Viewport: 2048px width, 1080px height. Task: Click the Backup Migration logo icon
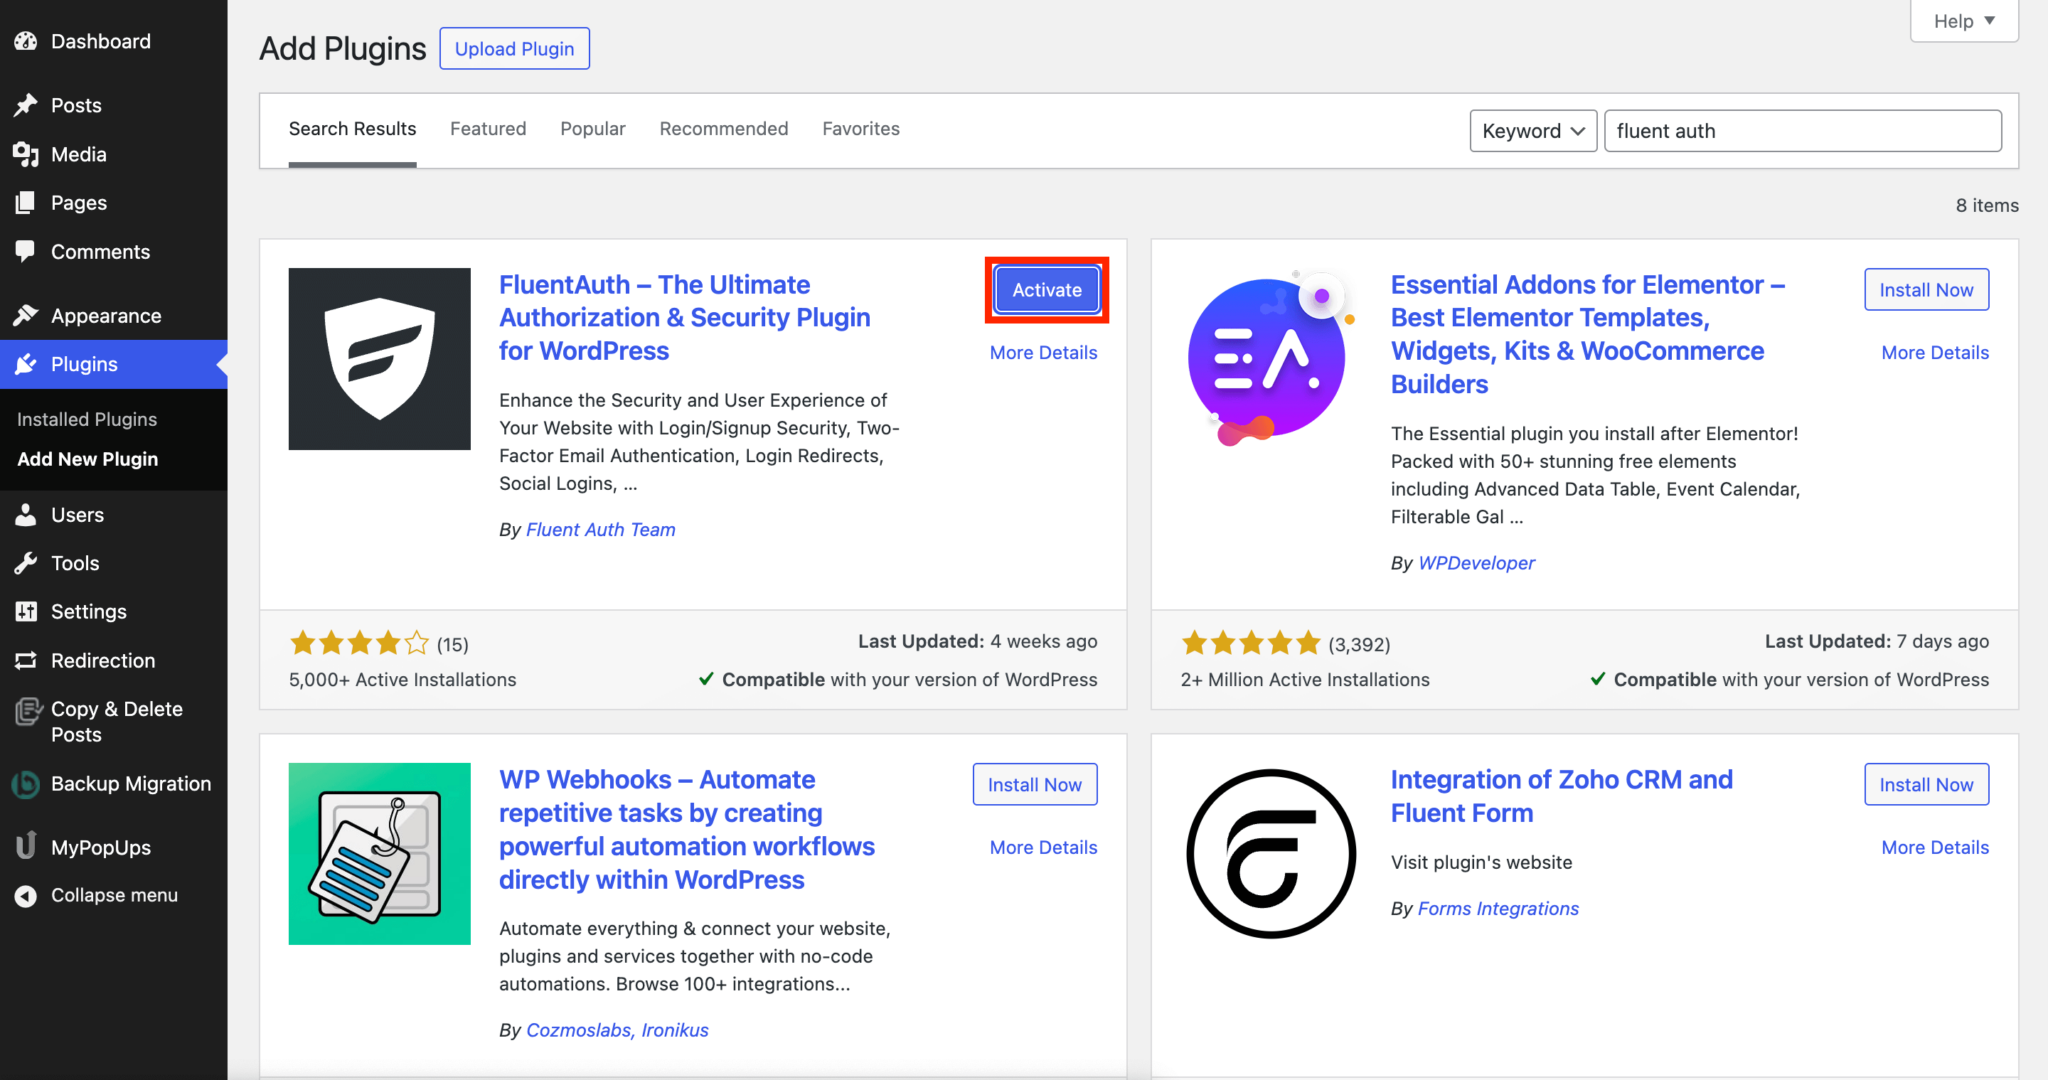[26, 784]
